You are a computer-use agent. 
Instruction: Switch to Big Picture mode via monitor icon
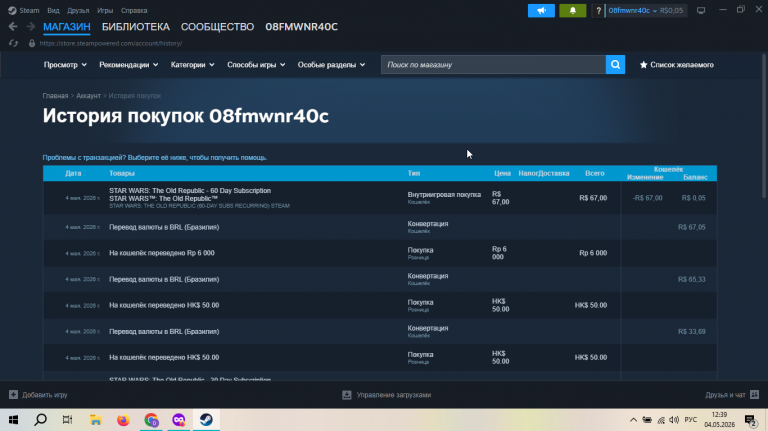[701, 10]
